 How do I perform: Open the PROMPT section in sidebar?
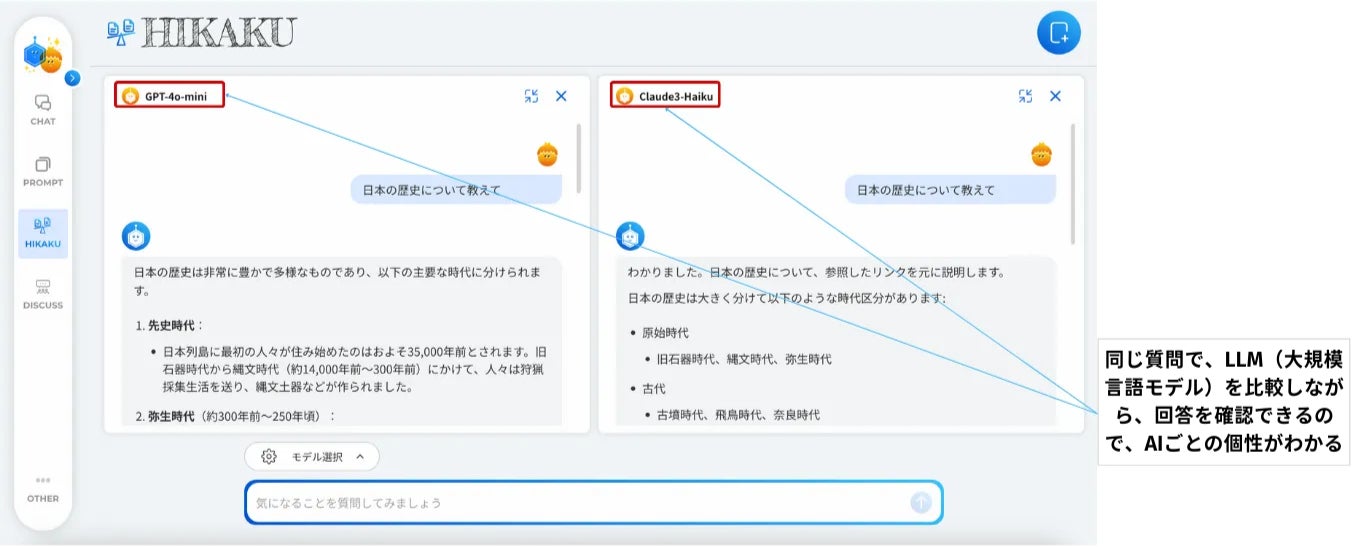43,171
